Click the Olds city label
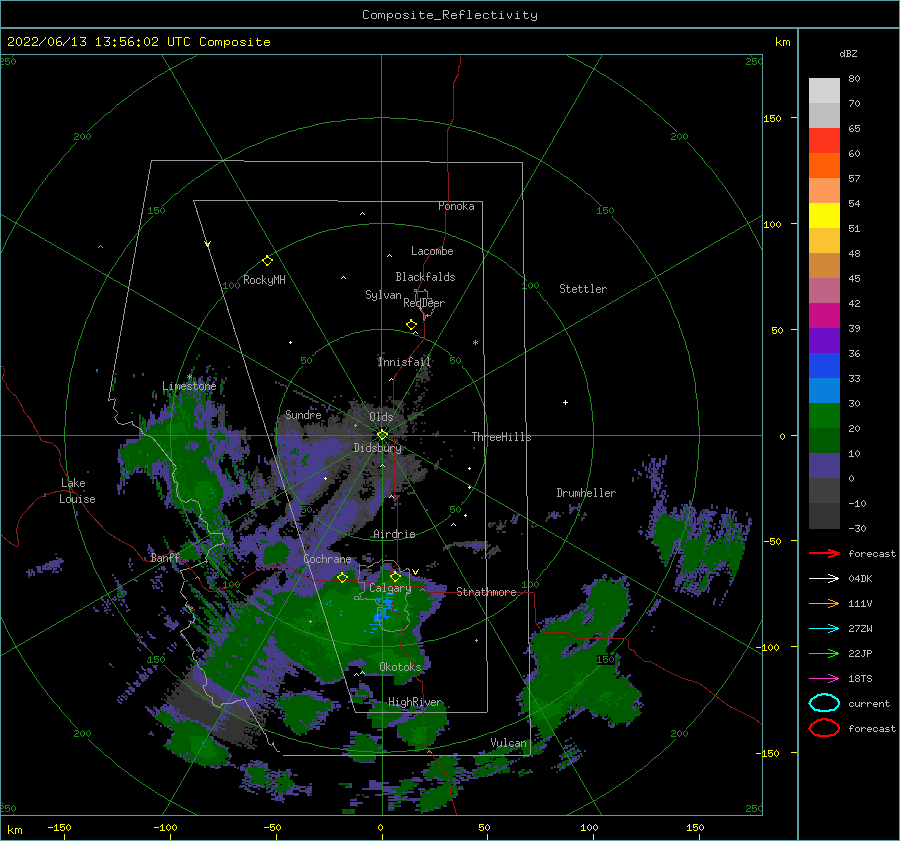900x841 pixels. click(x=381, y=417)
